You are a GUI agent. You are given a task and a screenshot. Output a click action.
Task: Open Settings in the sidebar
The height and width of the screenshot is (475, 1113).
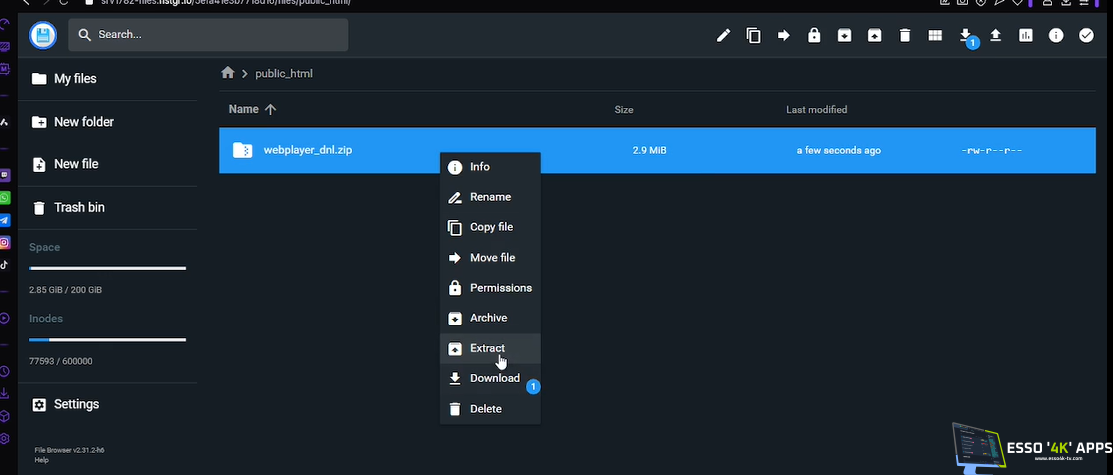point(76,405)
